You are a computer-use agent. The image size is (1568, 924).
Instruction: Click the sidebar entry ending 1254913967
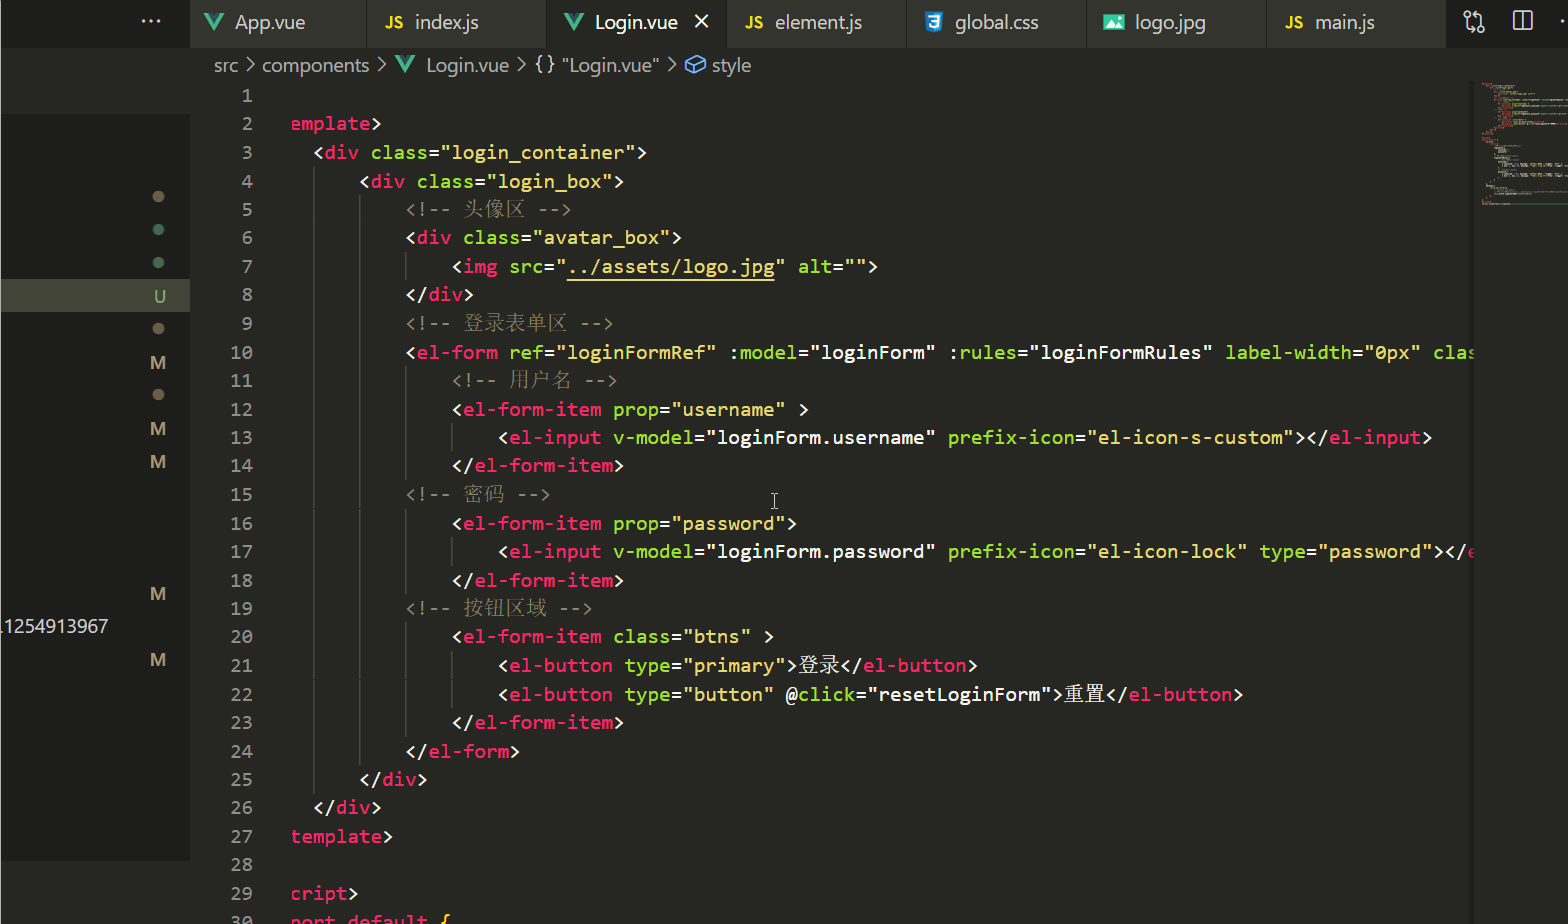tap(55, 626)
